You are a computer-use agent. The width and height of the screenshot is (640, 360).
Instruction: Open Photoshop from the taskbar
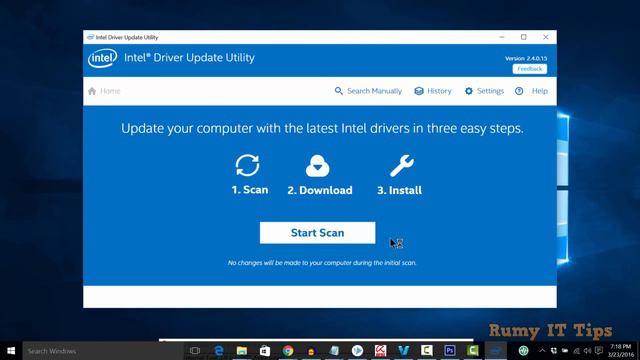(x=450, y=351)
